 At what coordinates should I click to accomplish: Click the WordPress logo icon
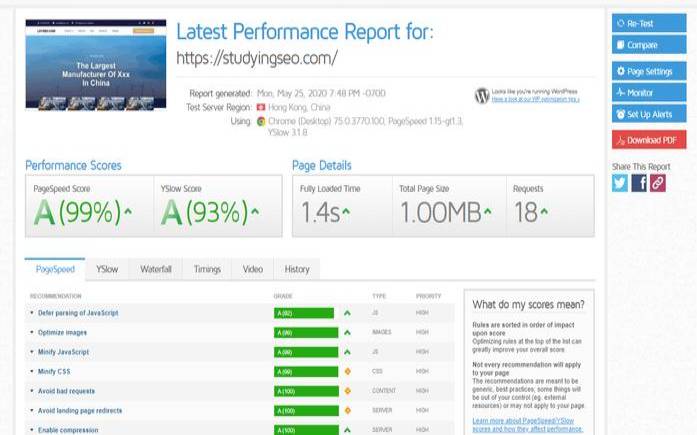click(x=482, y=96)
